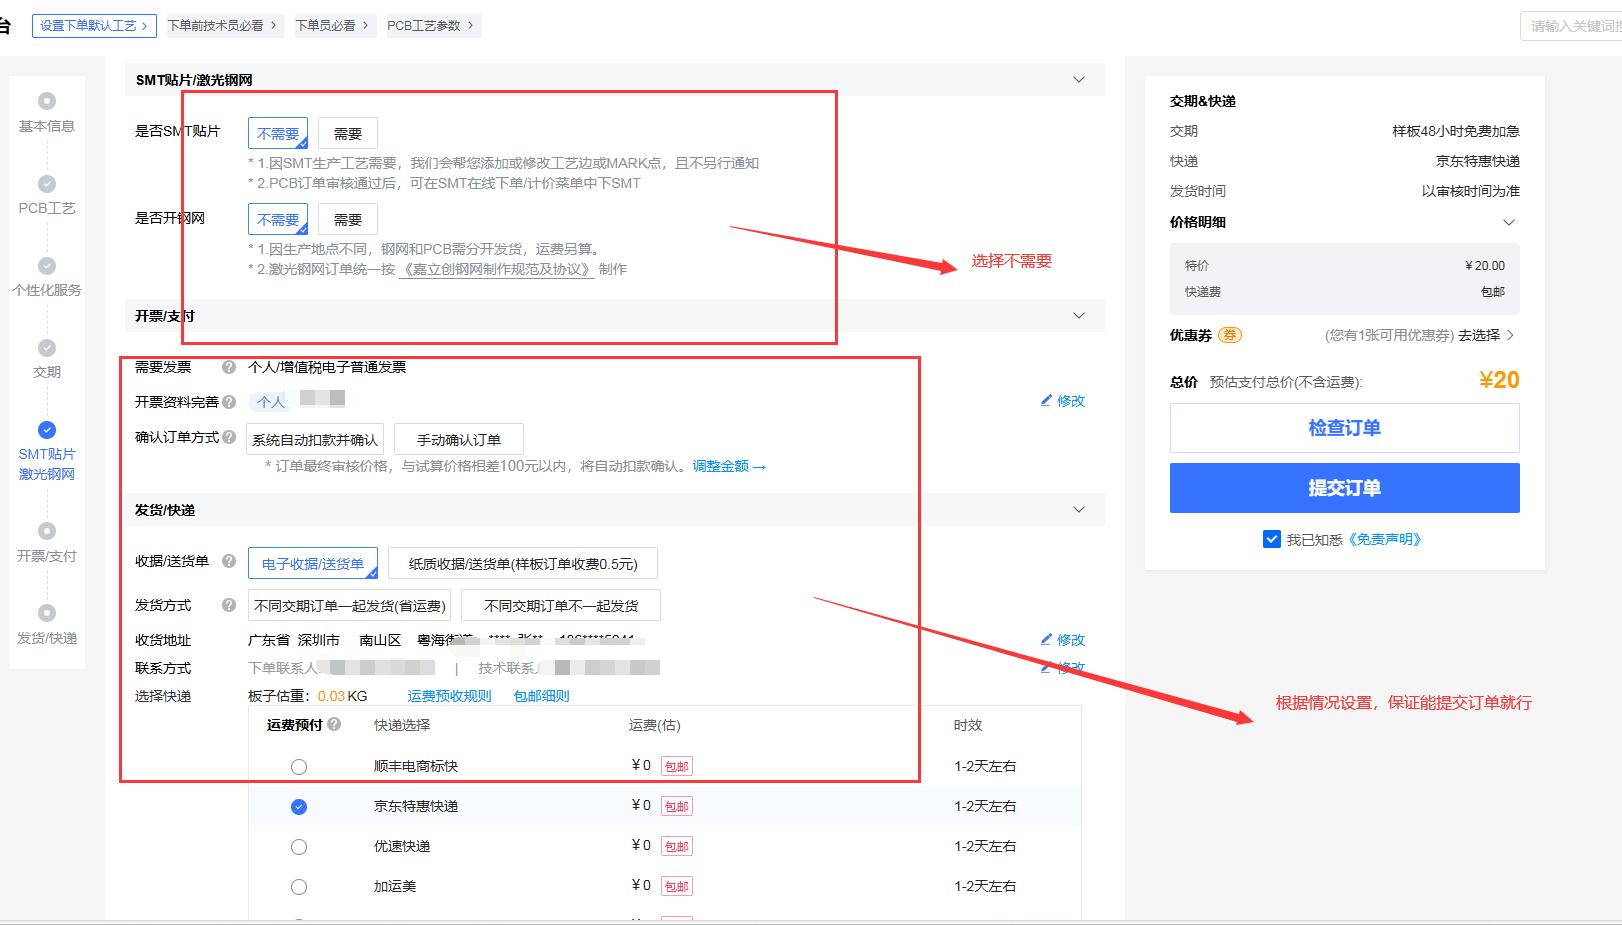This screenshot has width=1622, height=925.
Task: Select 优速快递 radio button
Action: [x=299, y=847]
